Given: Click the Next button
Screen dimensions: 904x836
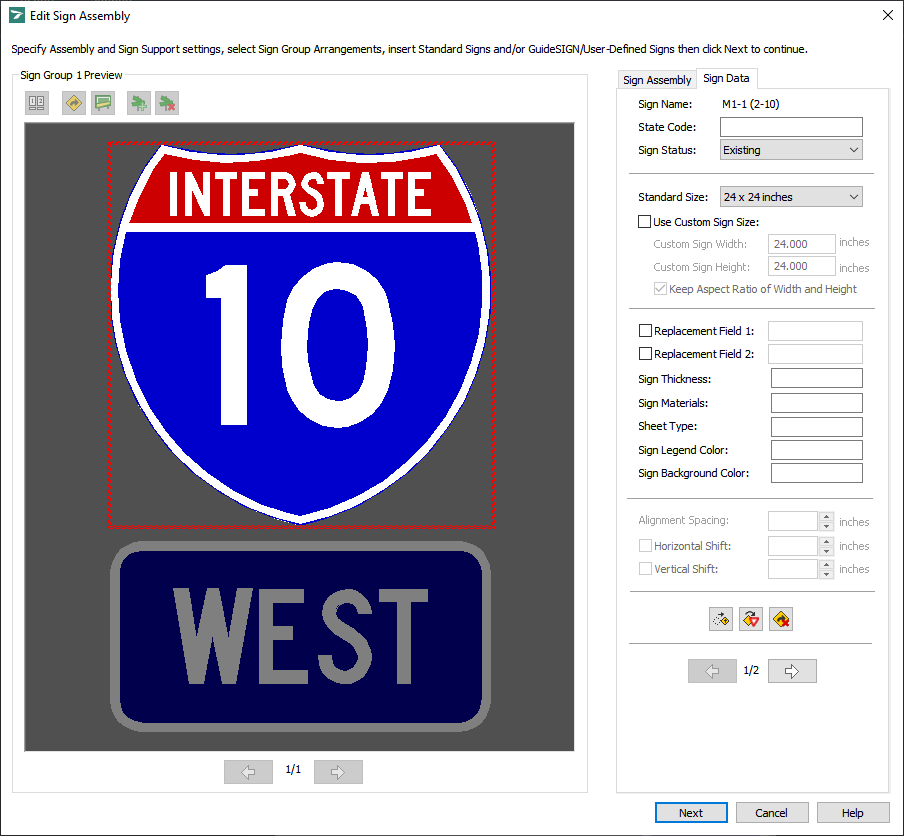Looking at the screenshot, I should coord(691,813).
